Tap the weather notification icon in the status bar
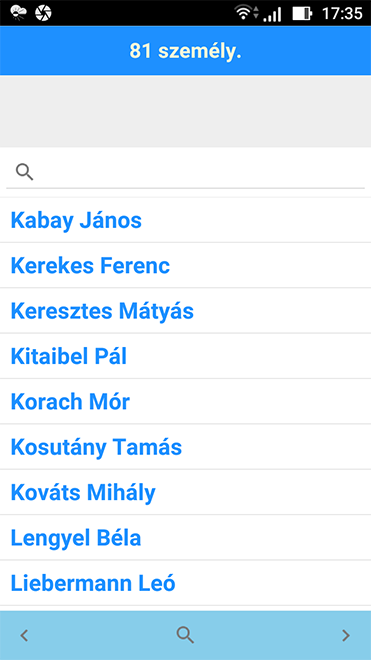This screenshot has height=660, width=371. point(18,13)
